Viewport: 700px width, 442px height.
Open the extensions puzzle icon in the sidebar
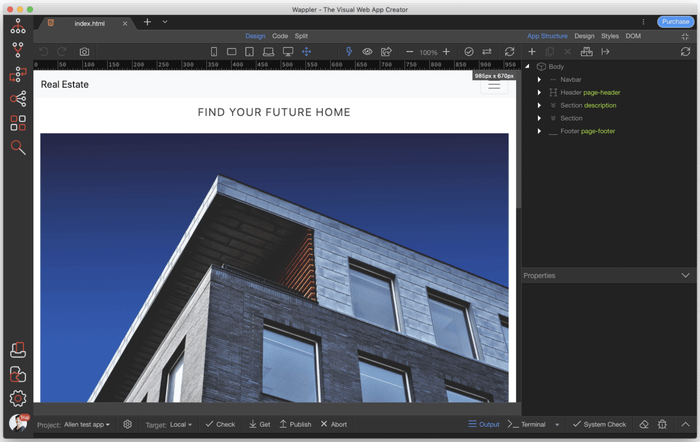pos(18,374)
